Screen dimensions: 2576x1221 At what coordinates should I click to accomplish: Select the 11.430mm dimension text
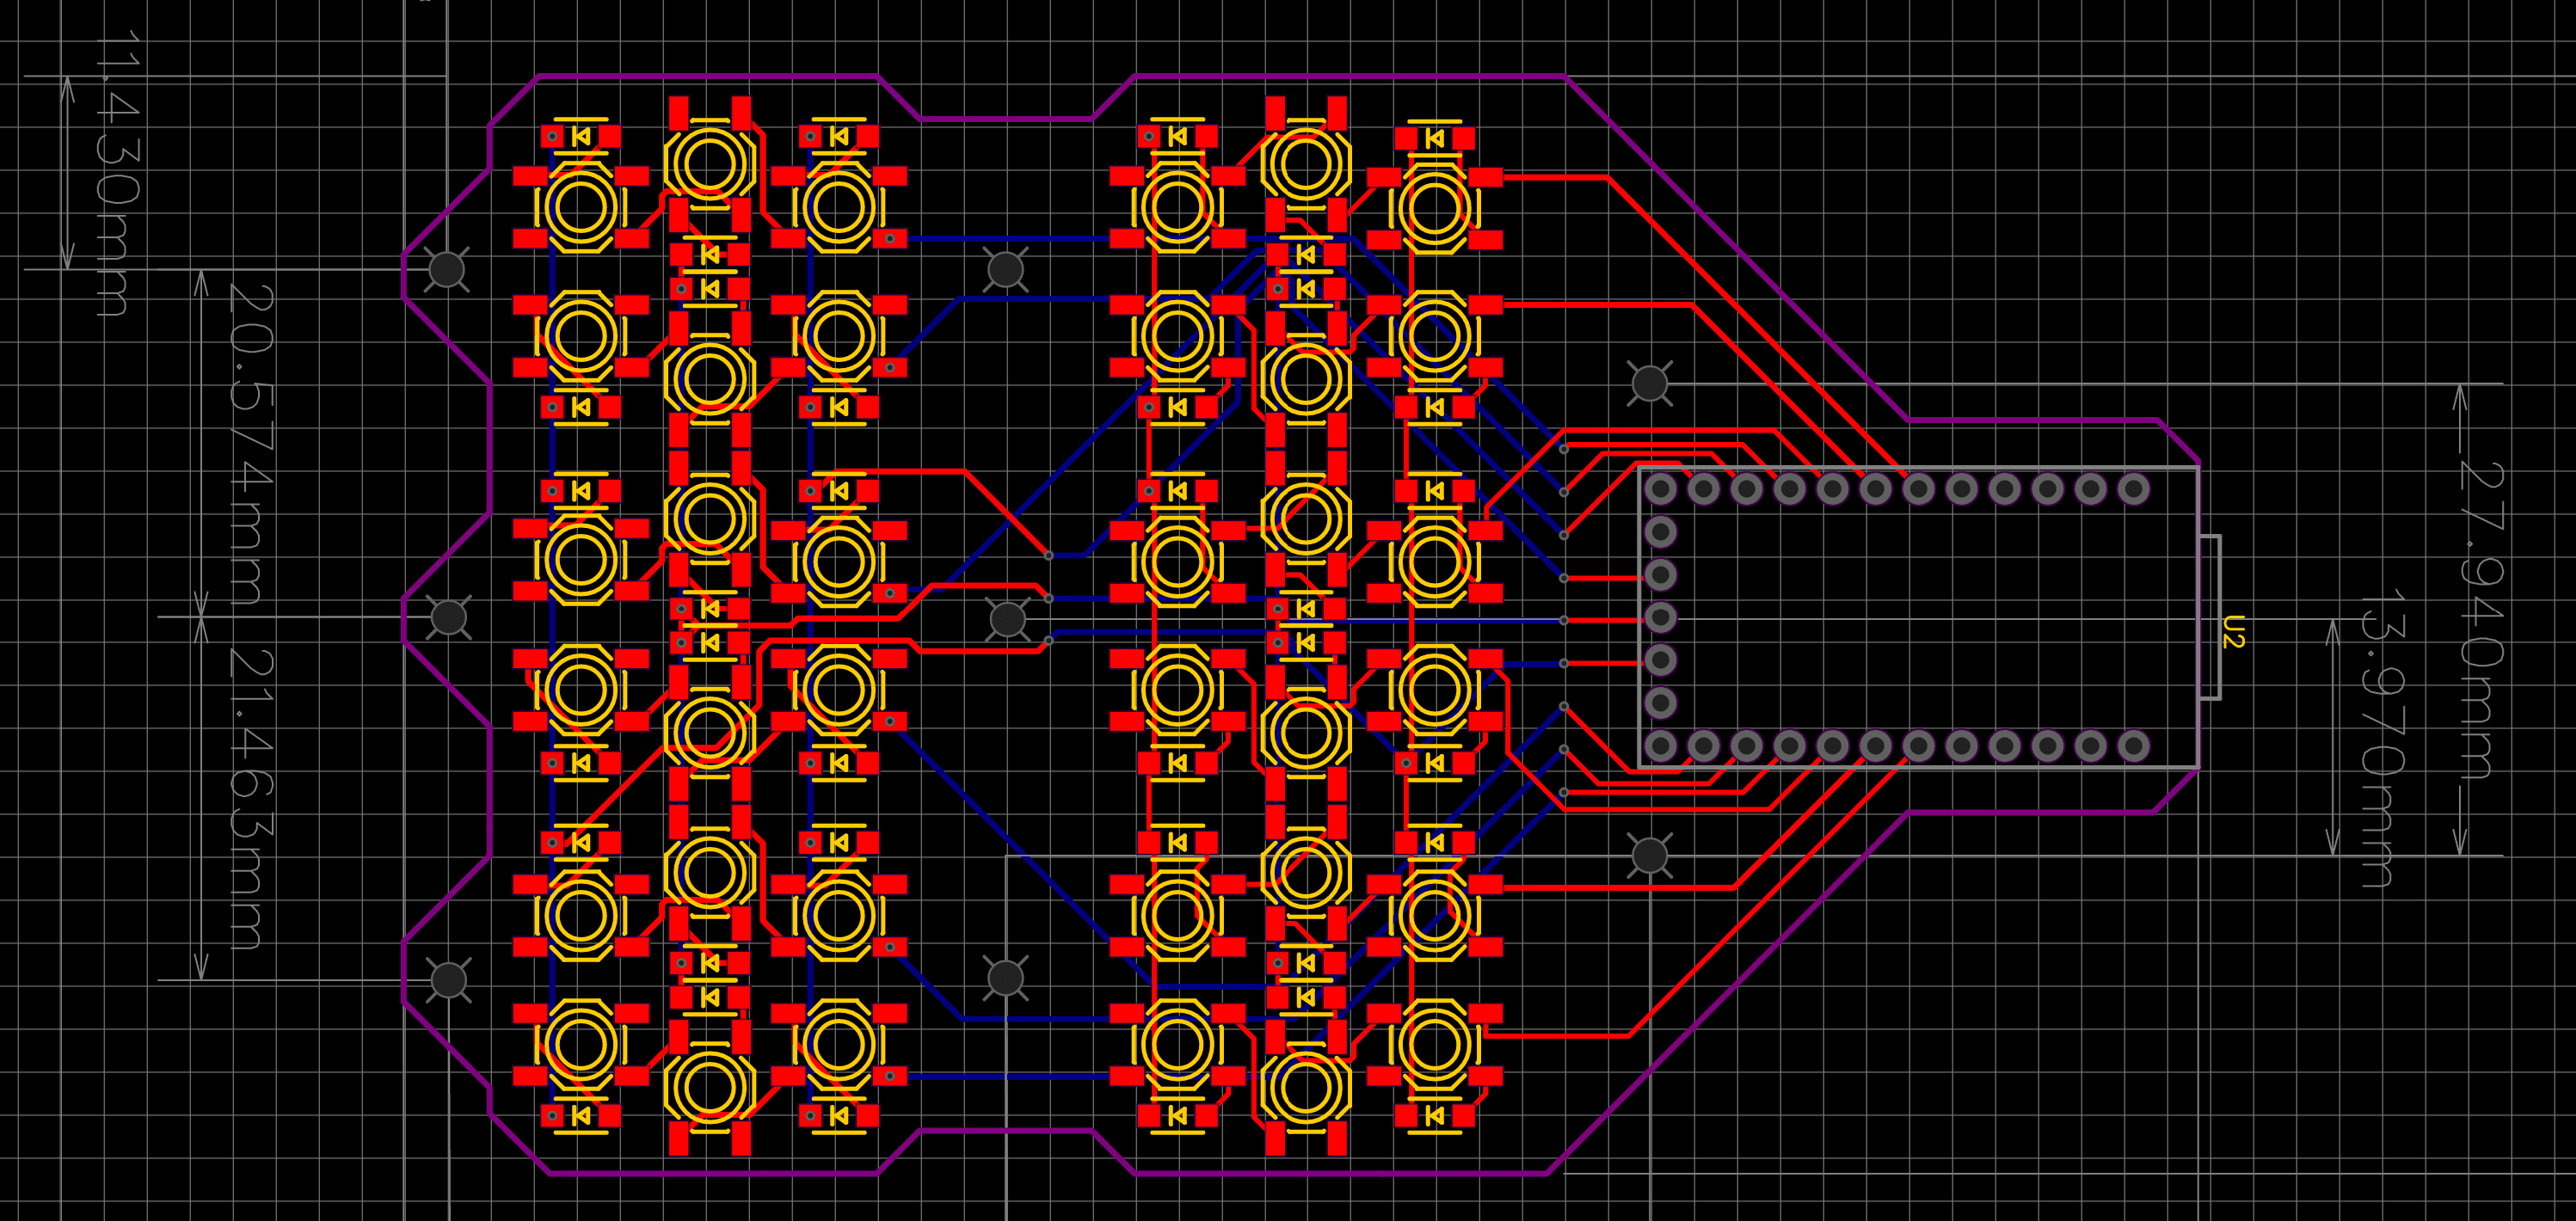(x=117, y=172)
